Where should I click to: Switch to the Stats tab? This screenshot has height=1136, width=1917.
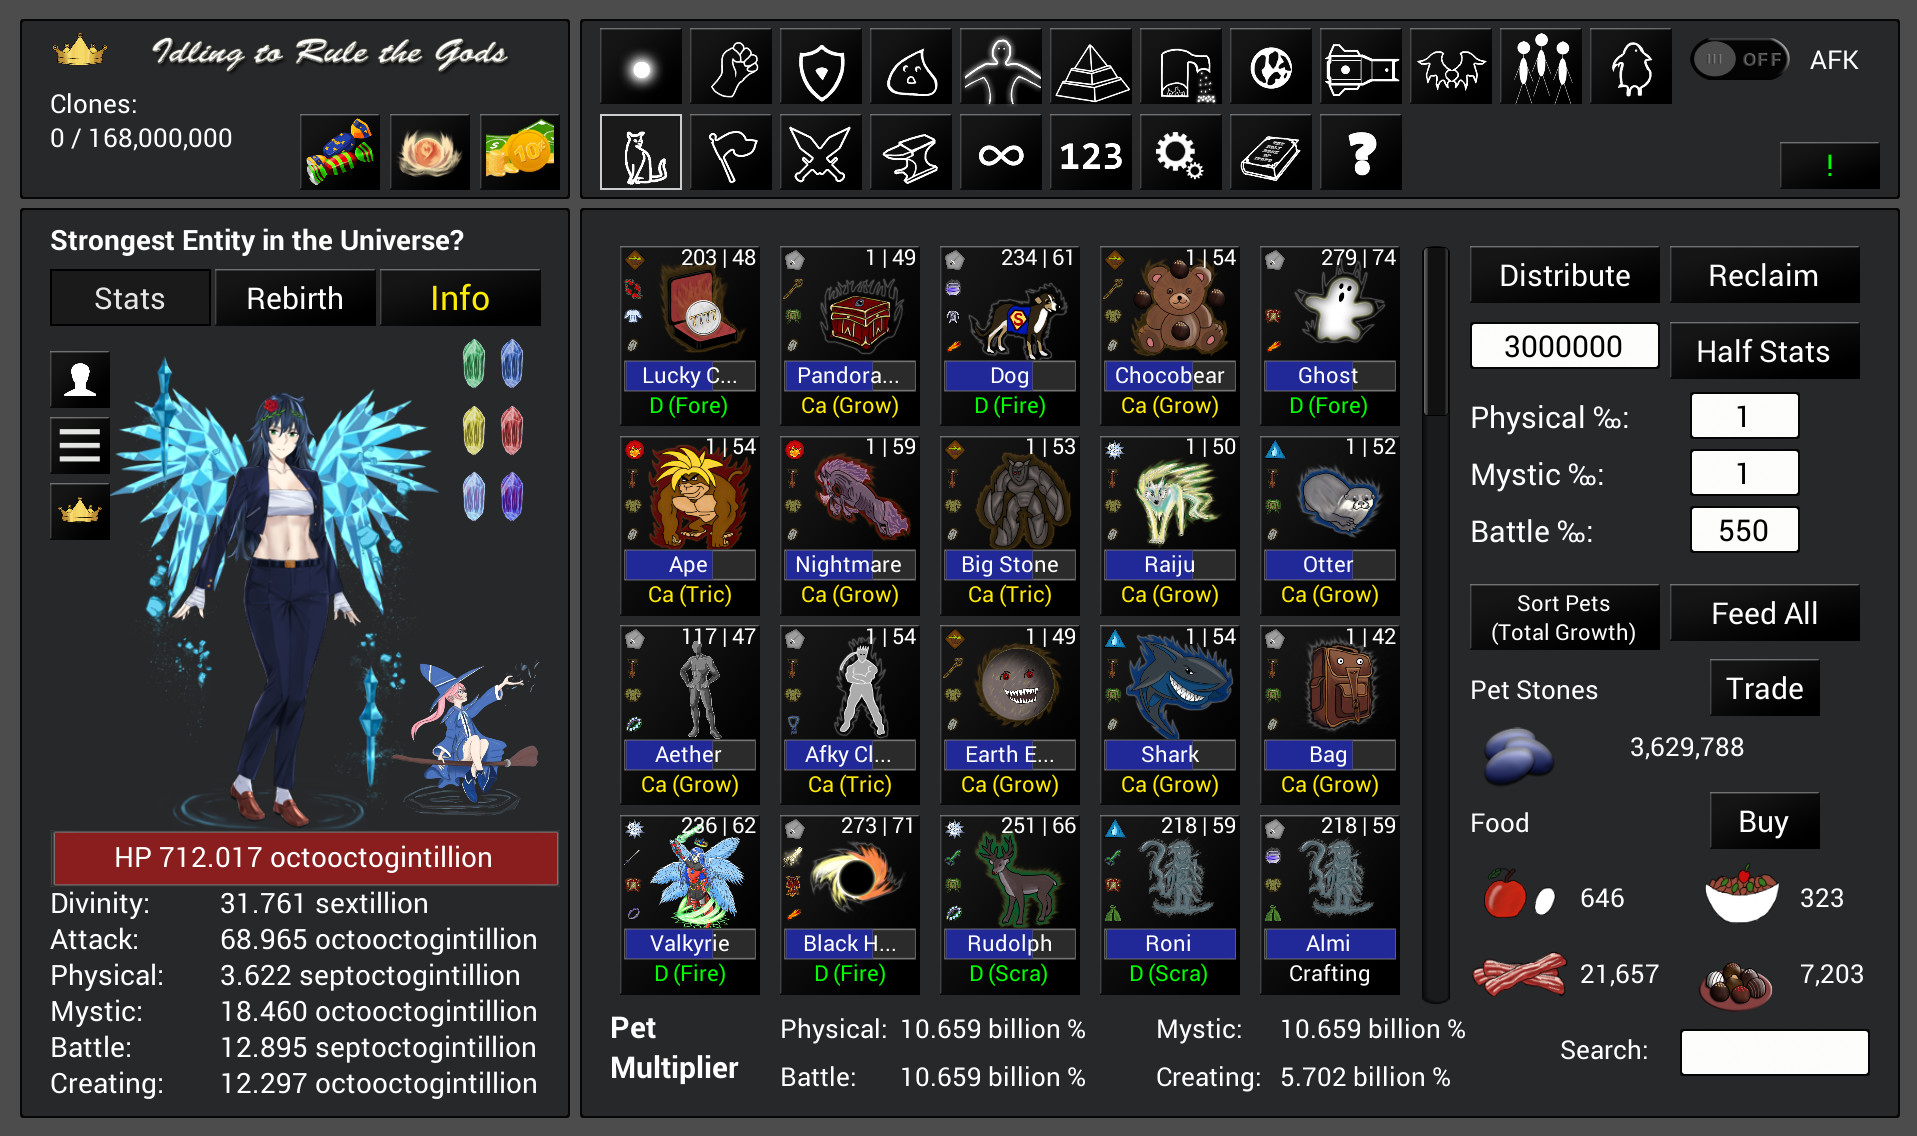tap(129, 297)
